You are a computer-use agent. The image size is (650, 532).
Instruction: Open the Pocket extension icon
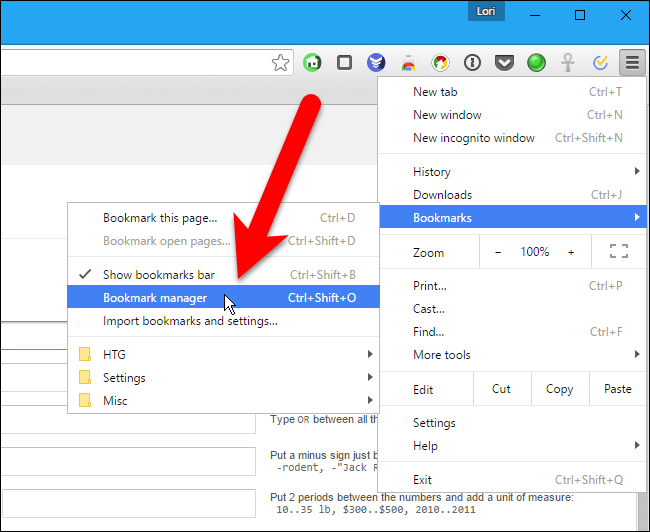[x=505, y=63]
